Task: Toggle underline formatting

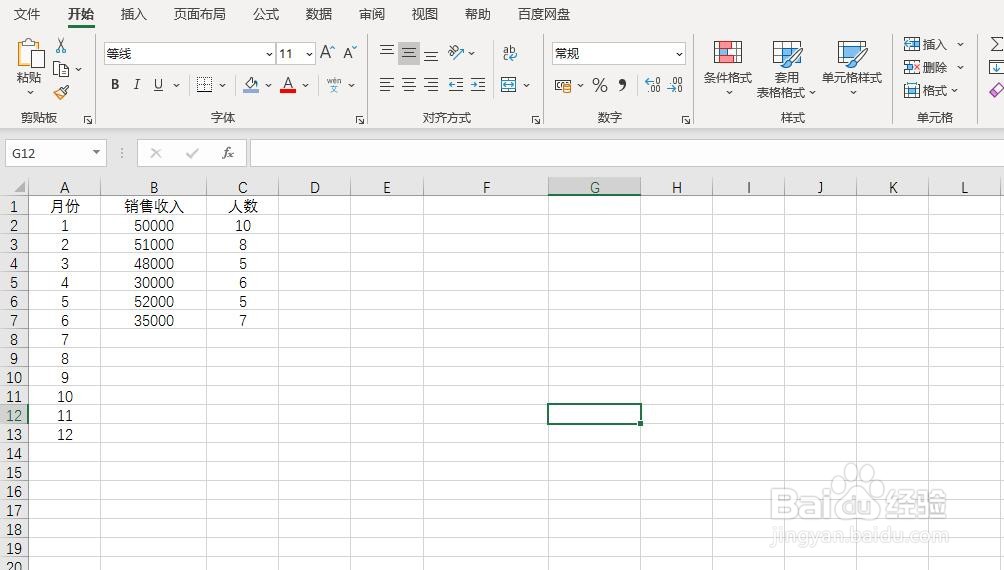Action: (x=158, y=85)
